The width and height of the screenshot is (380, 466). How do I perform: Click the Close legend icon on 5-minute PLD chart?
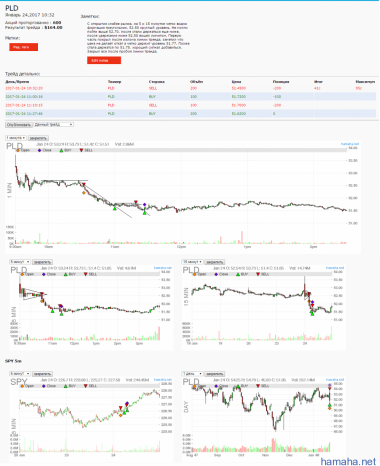click(44, 274)
